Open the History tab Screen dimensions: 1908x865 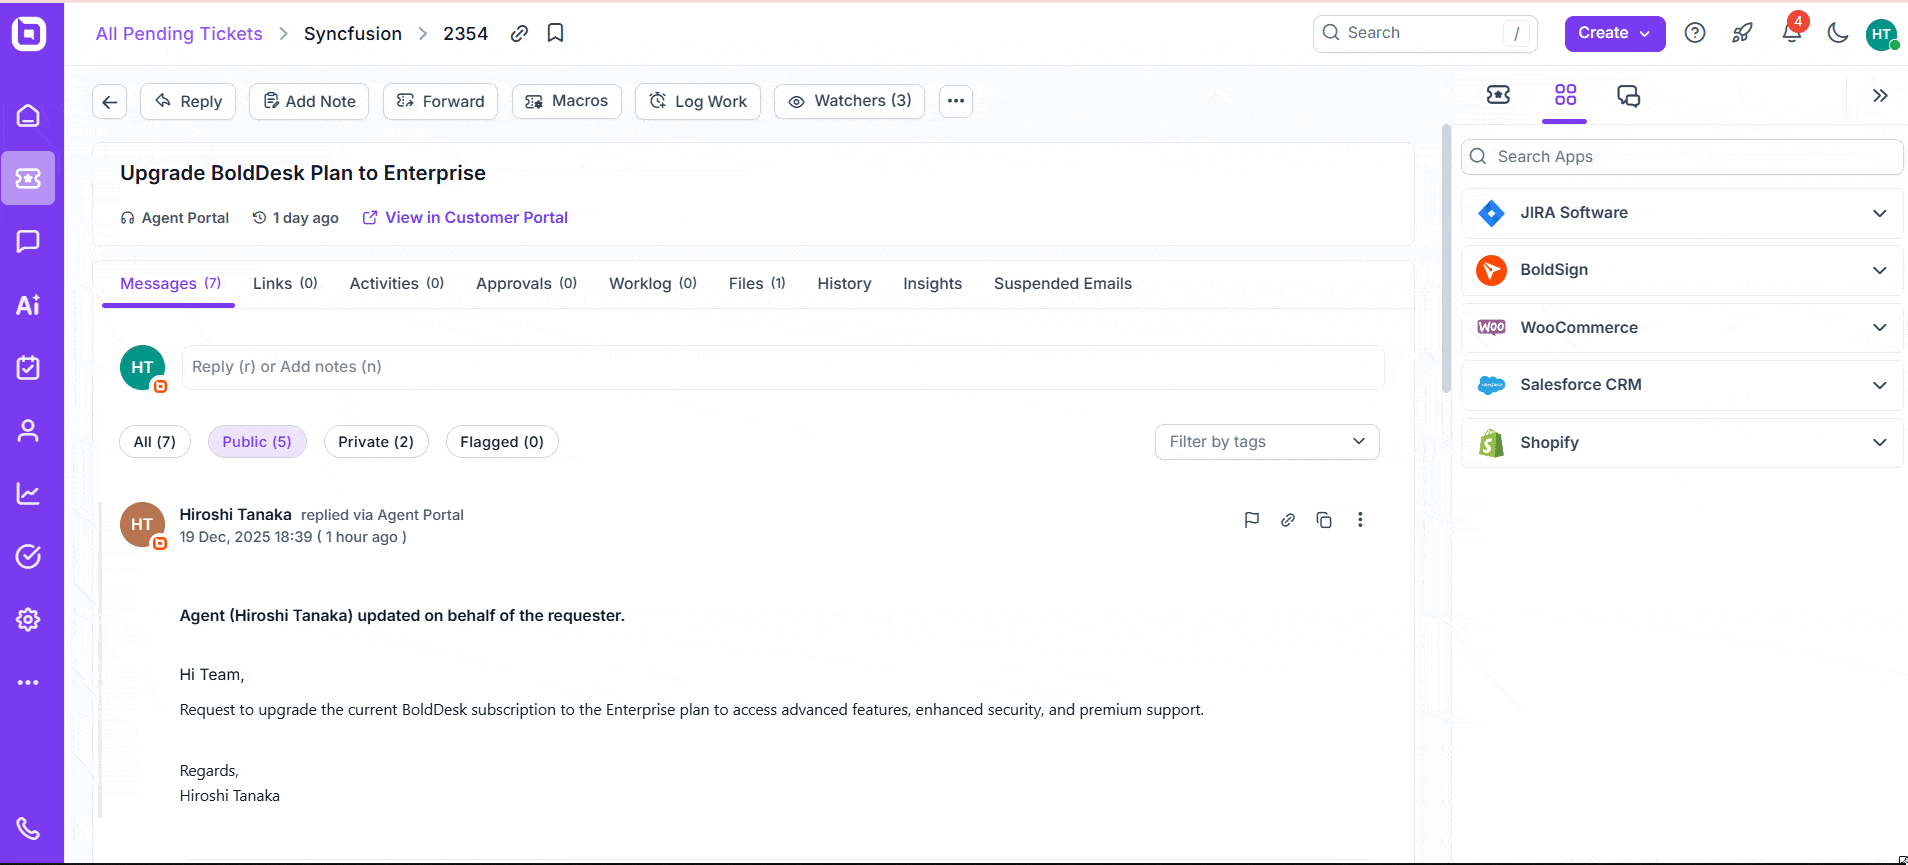[844, 284]
